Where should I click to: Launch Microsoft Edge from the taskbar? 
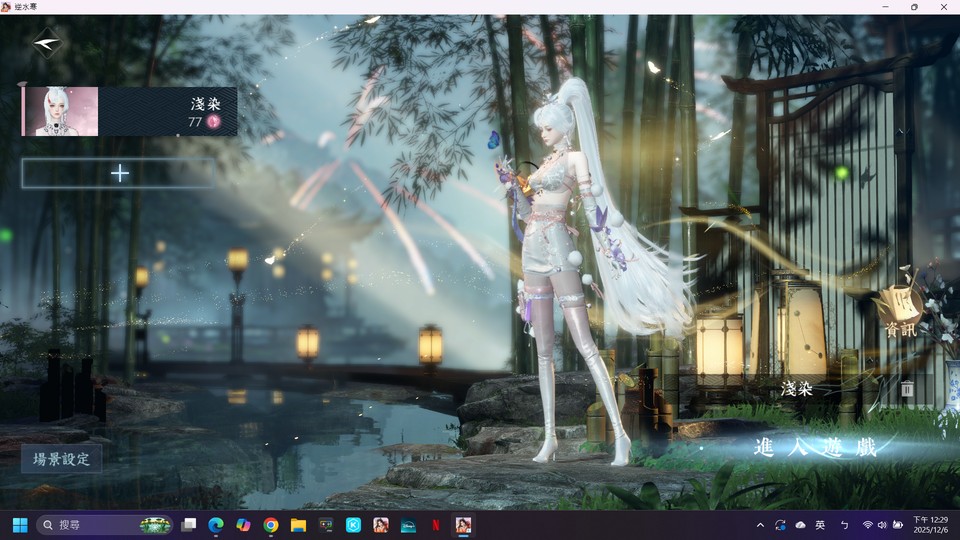[216, 525]
